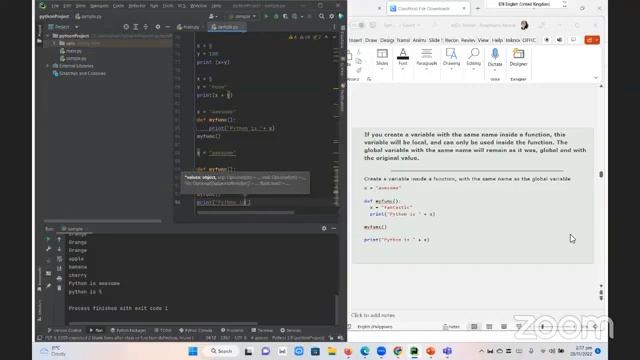Expand all items in Project panel
This screenshot has height=360, width=640.
tap(136, 27)
